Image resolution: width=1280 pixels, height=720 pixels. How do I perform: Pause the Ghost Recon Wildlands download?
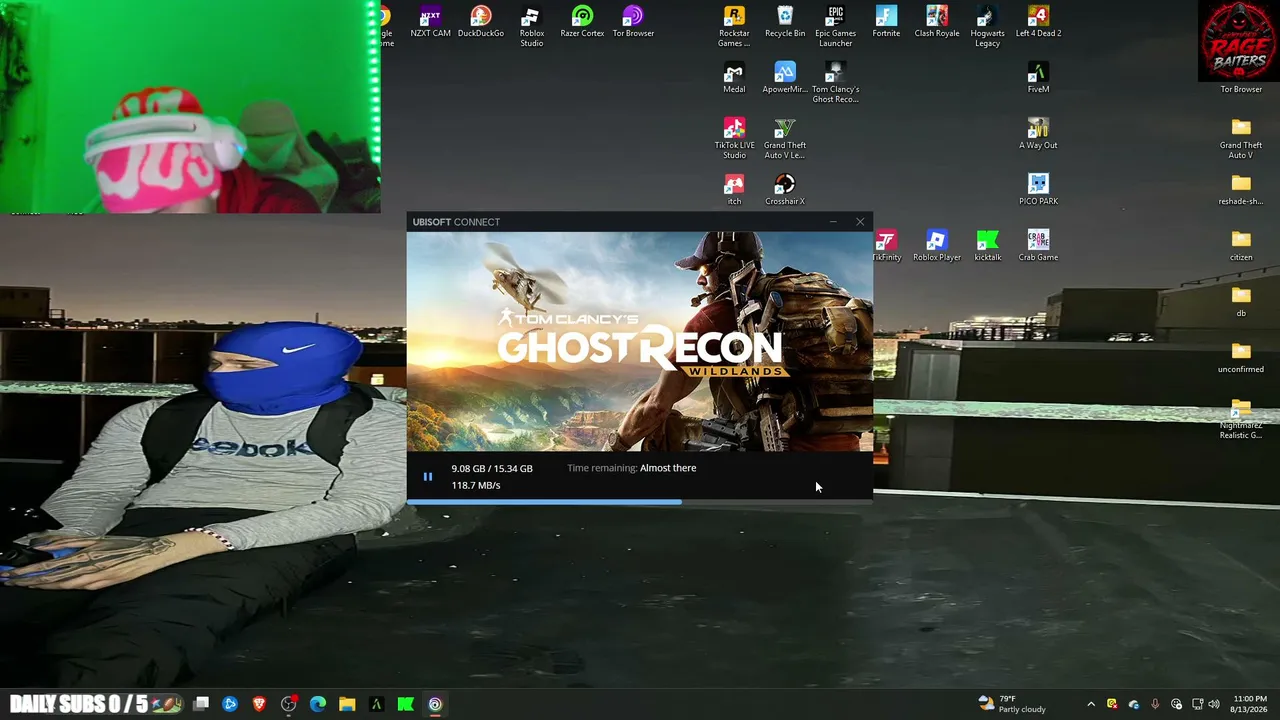[427, 477]
